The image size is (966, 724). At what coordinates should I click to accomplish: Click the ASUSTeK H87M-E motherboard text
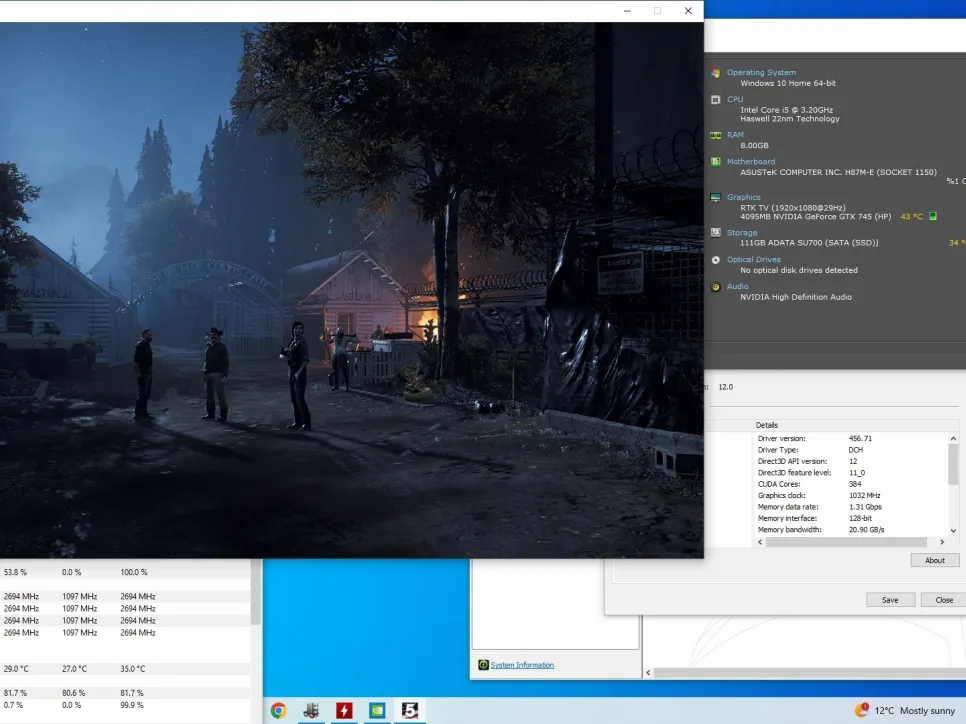(x=838, y=172)
